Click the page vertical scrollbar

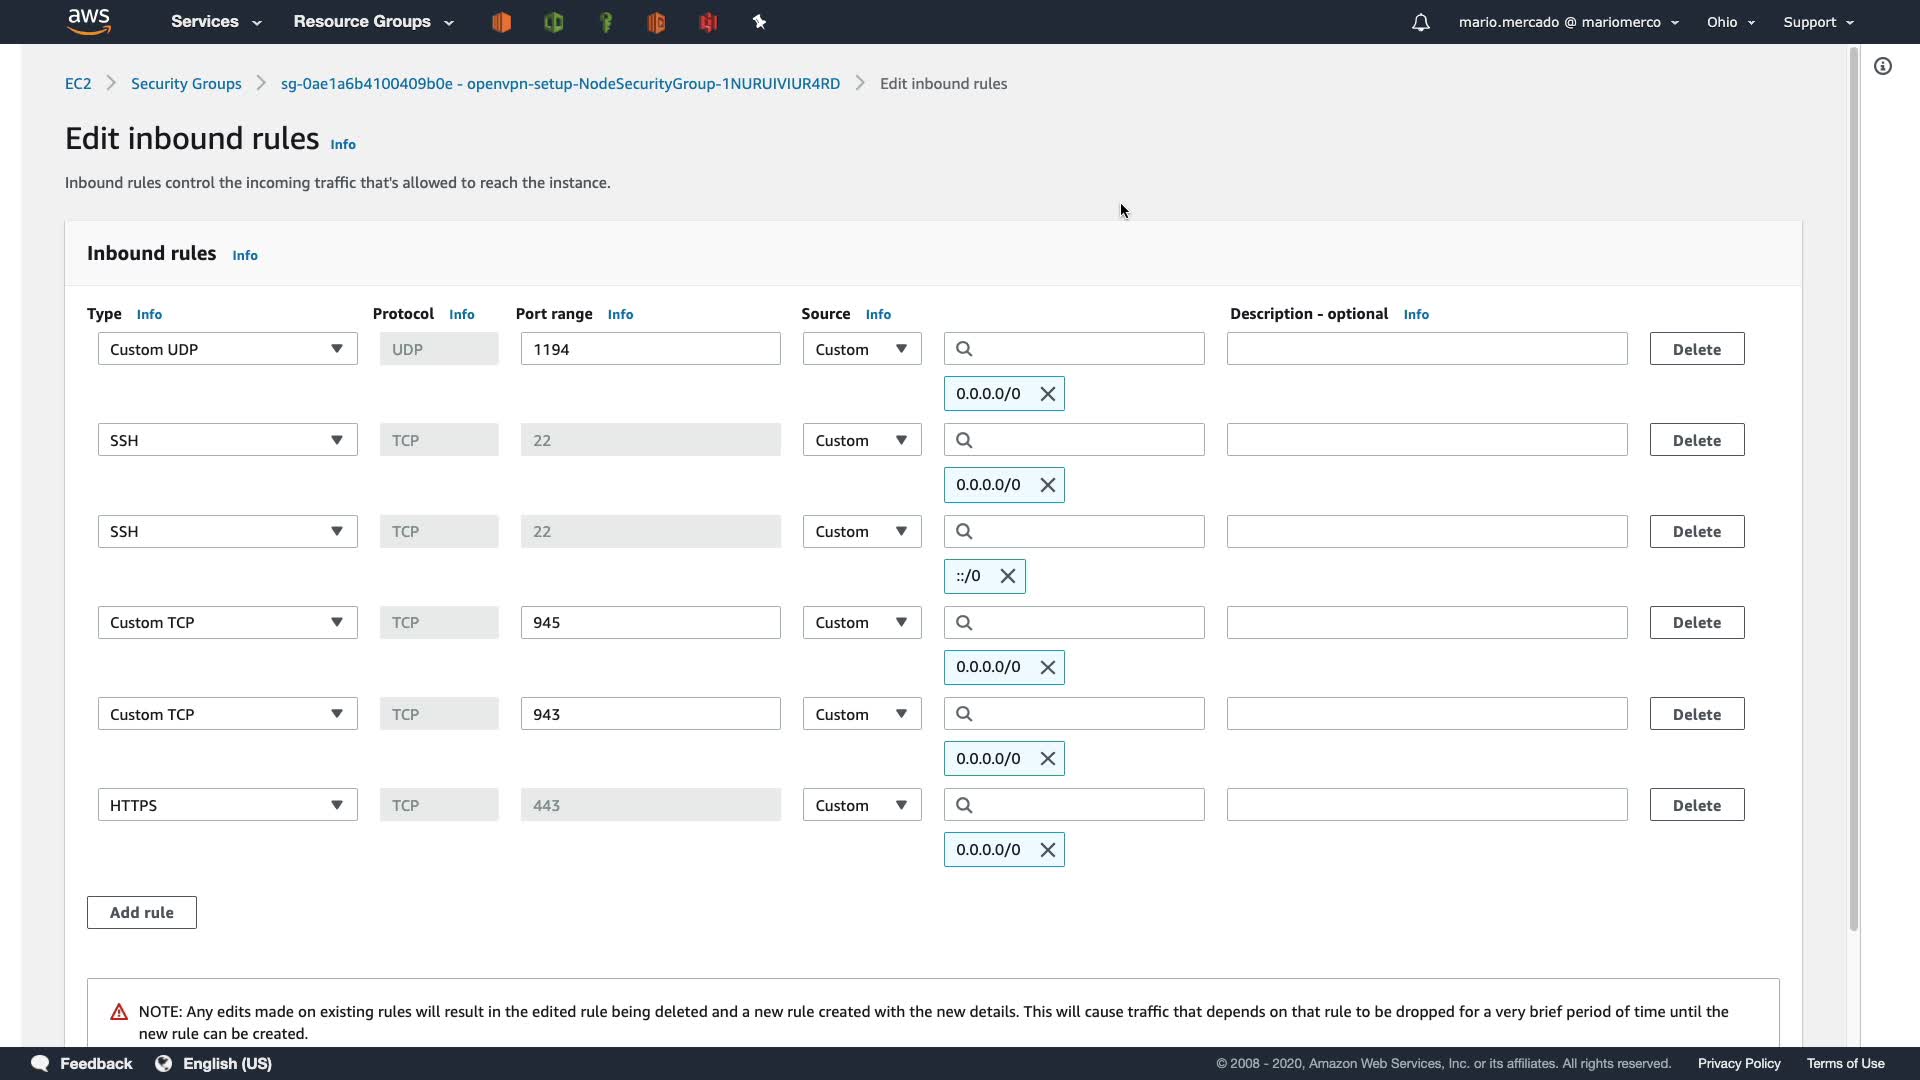click(x=1853, y=490)
